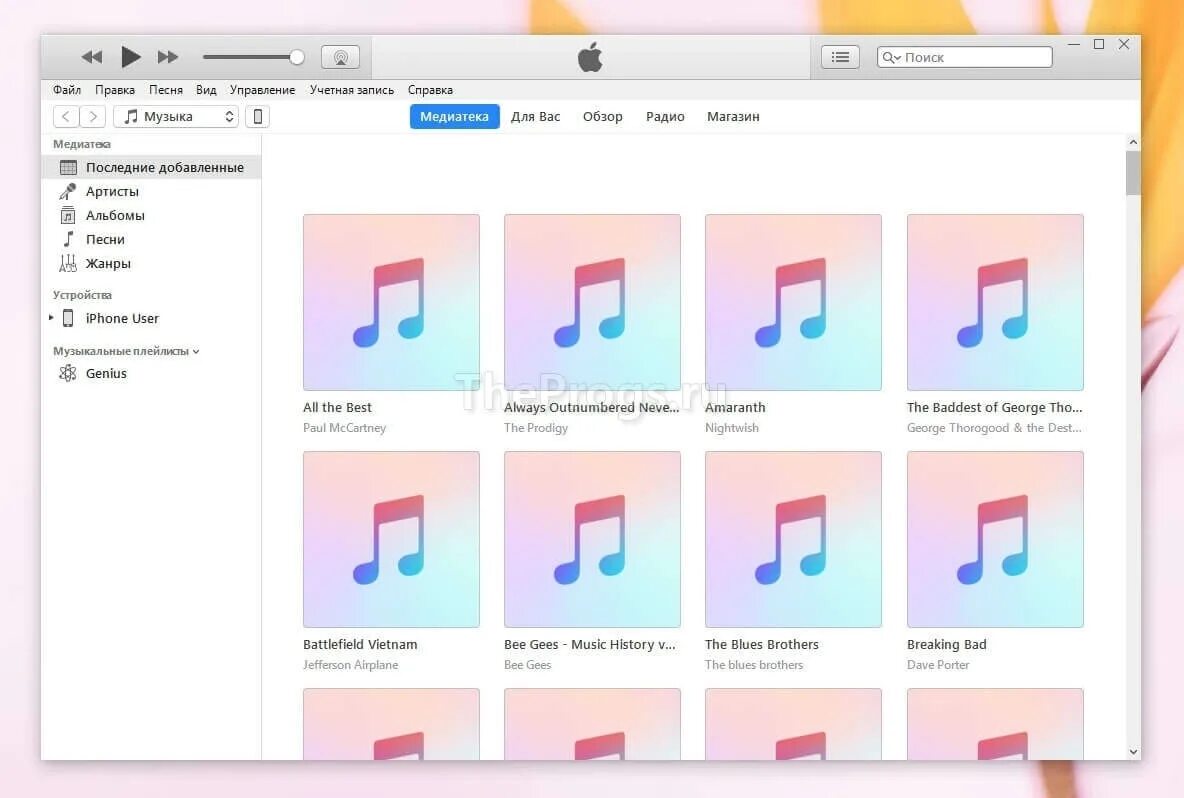Switch to the Обзор tab
Viewport: 1184px width, 798px height.
tap(603, 116)
